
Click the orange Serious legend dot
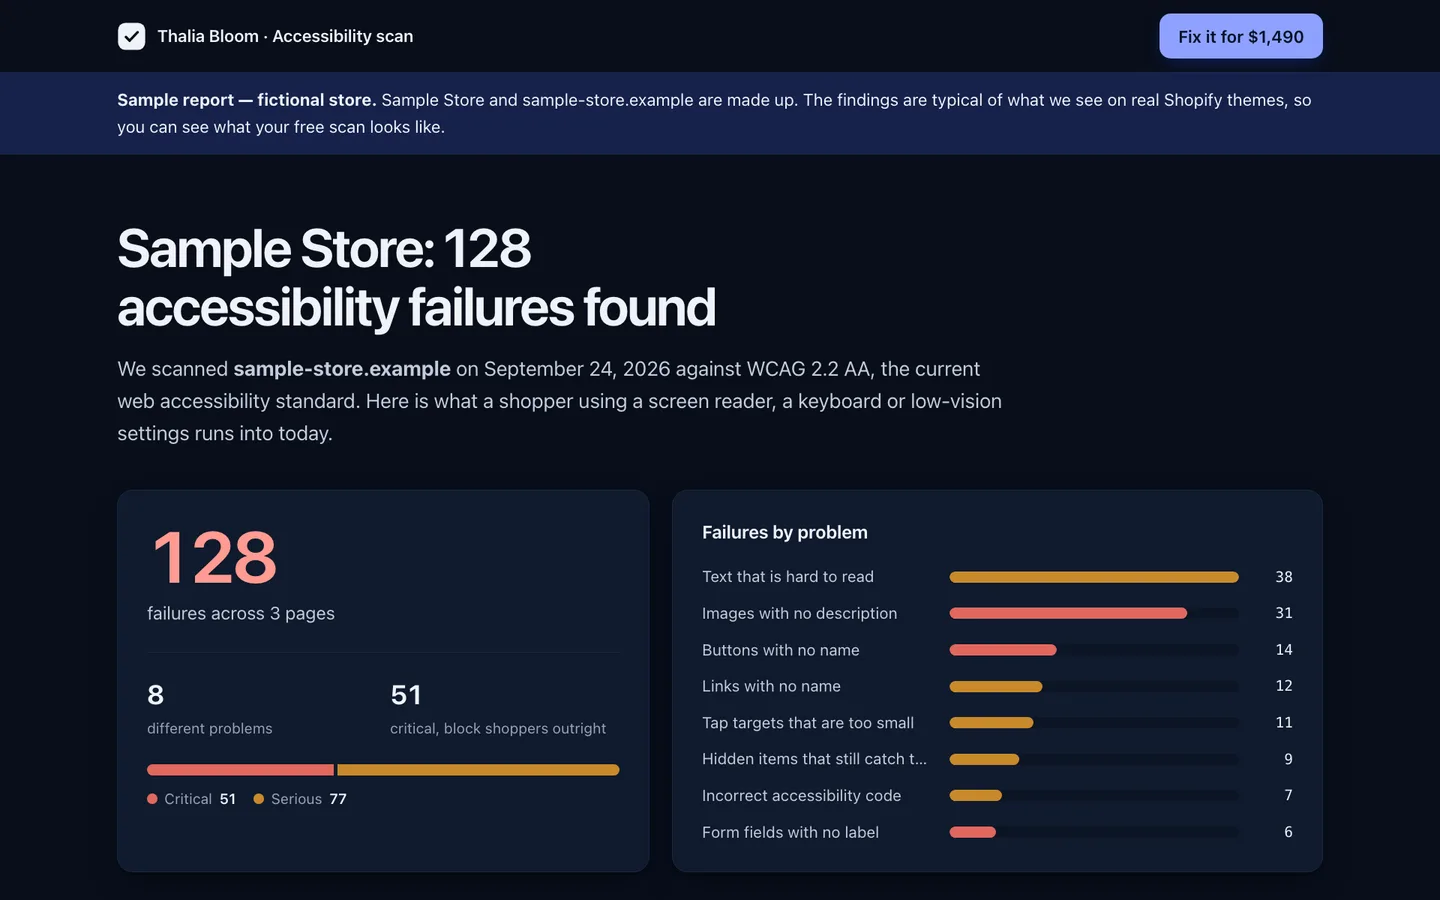tap(259, 799)
